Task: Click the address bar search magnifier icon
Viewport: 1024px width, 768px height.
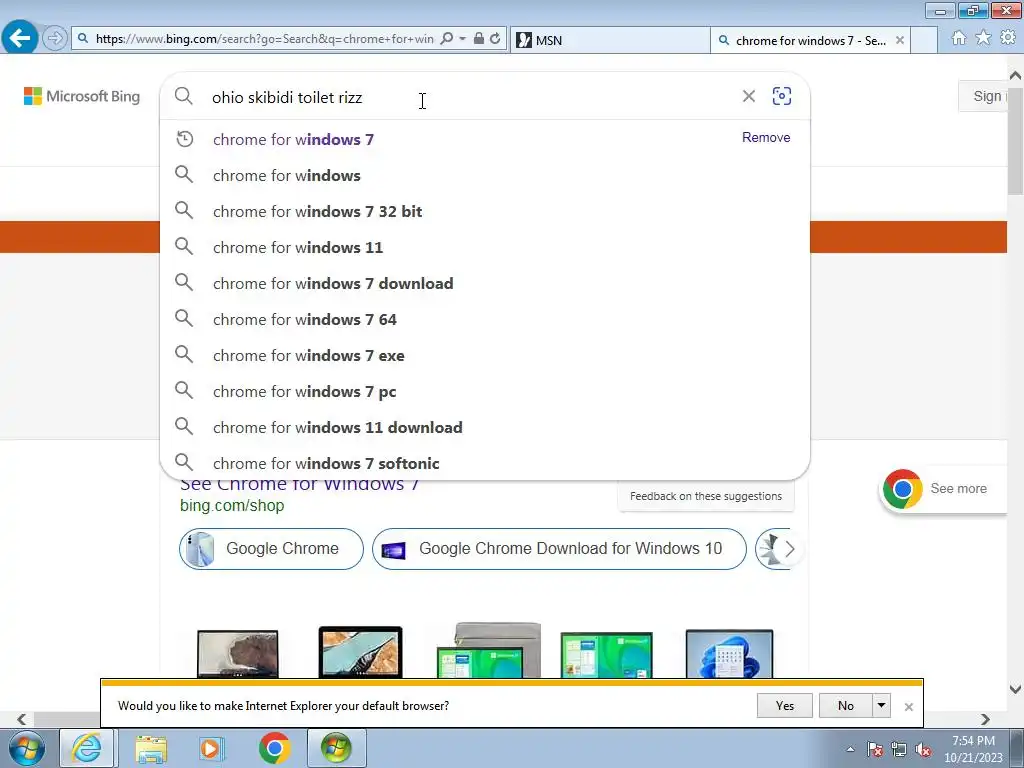Action: click(x=447, y=39)
